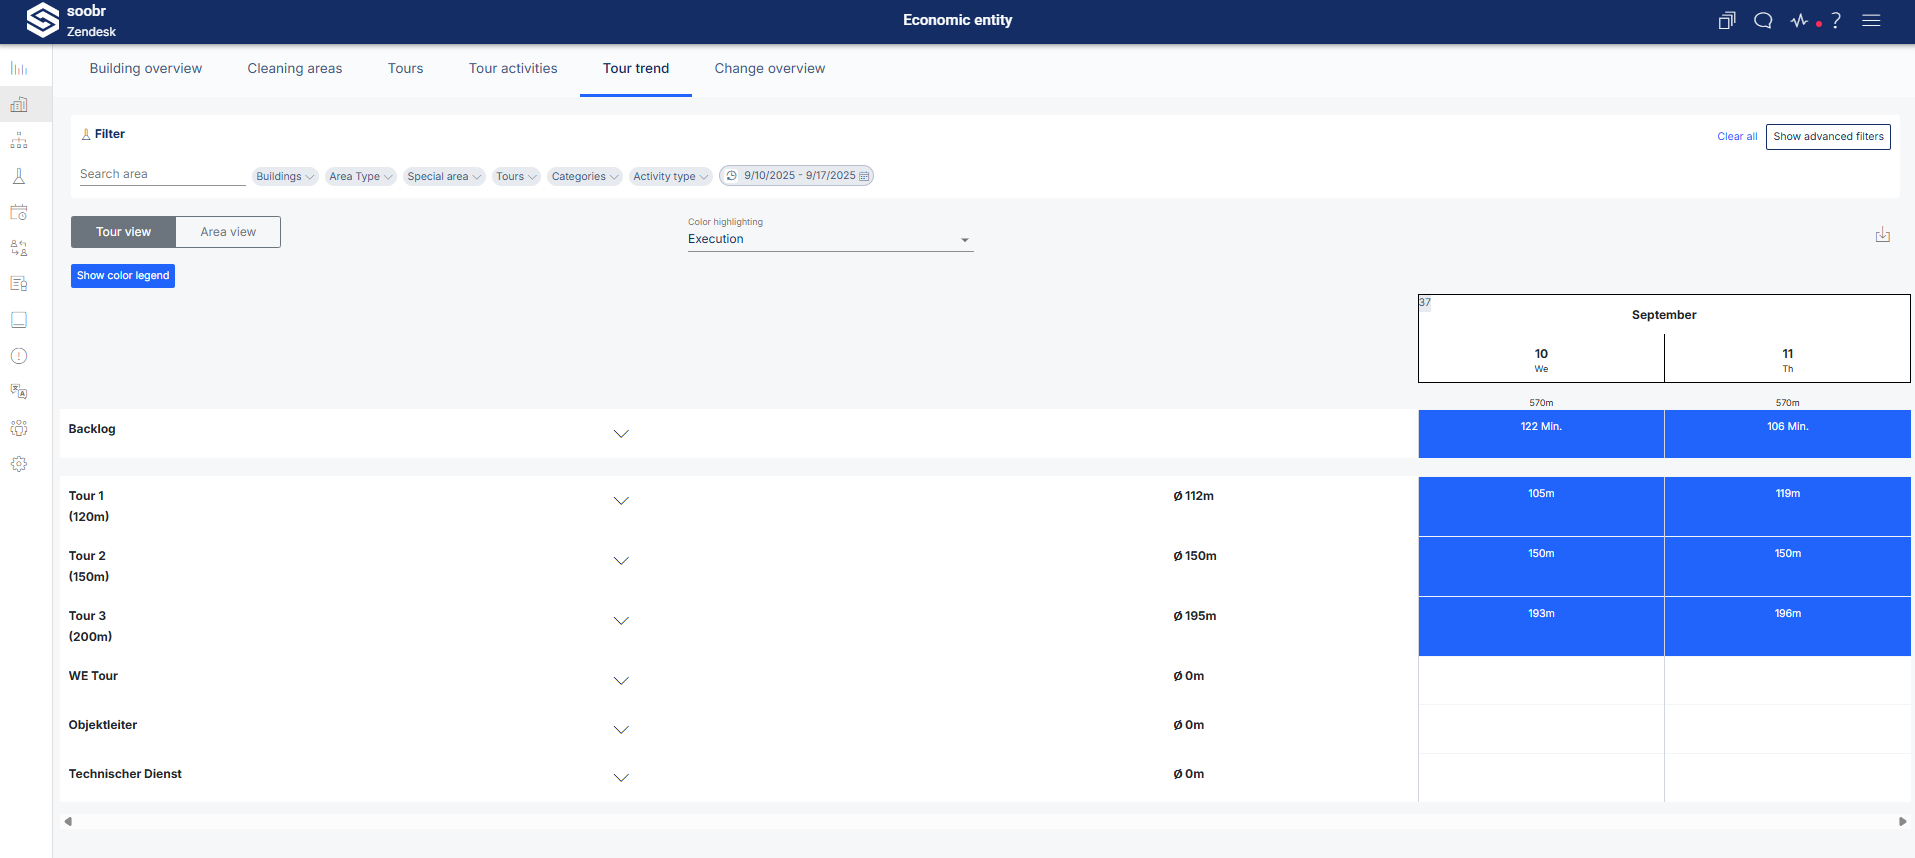Open the user group sidebar icon

(x=19, y=428)
